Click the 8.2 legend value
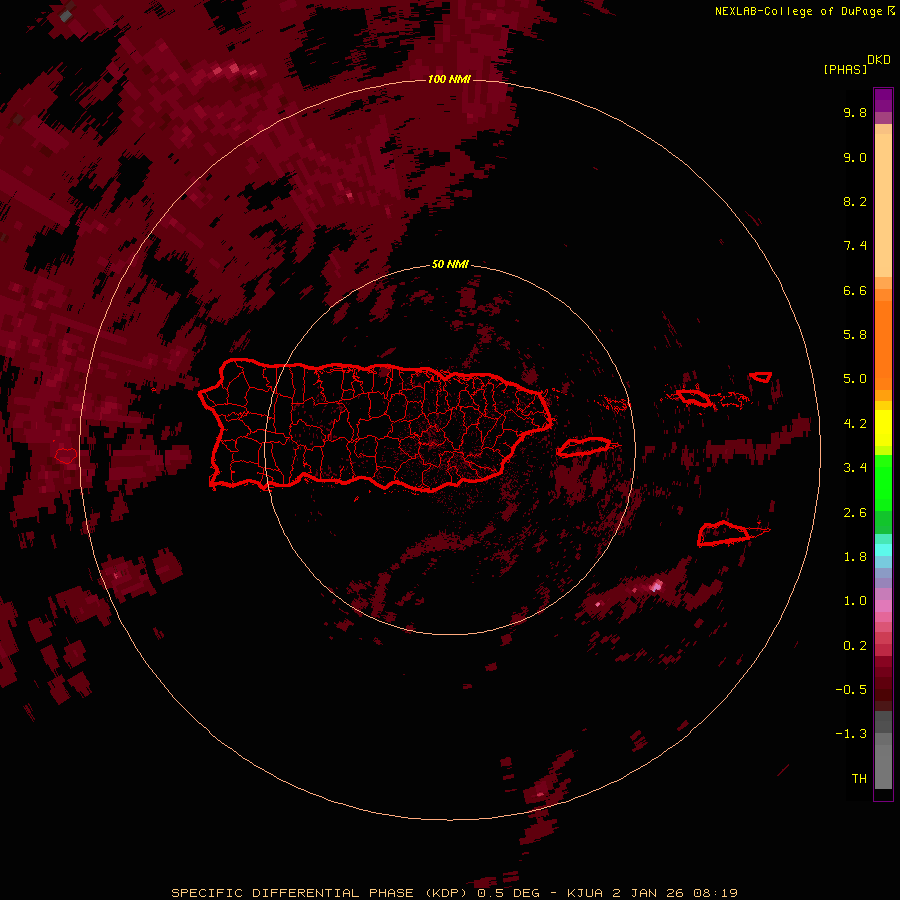 855,201
